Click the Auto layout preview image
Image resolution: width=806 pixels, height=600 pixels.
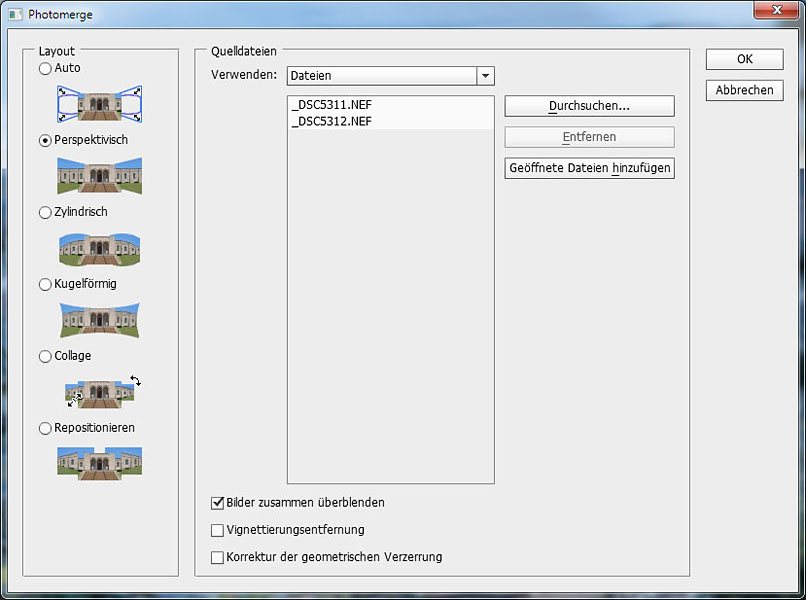99,104
